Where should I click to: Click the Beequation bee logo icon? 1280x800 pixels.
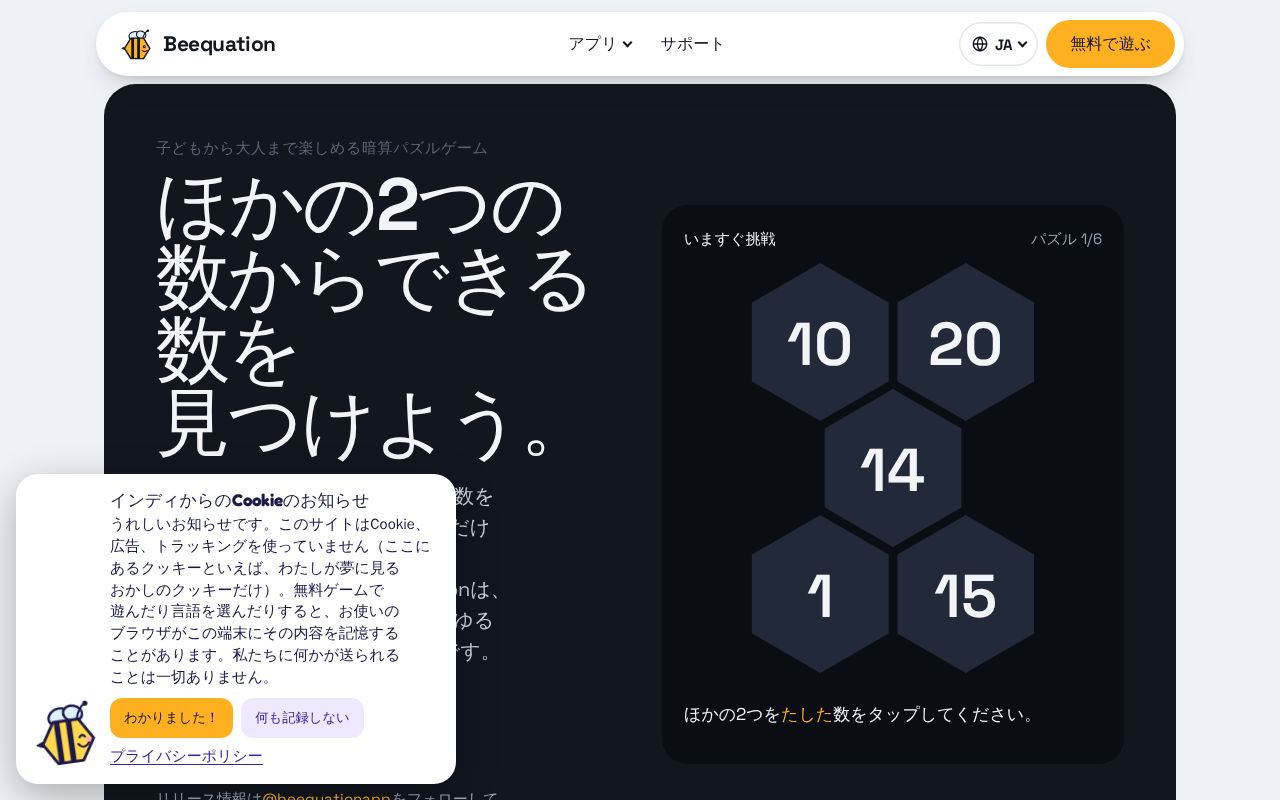[x=136, y=44]
